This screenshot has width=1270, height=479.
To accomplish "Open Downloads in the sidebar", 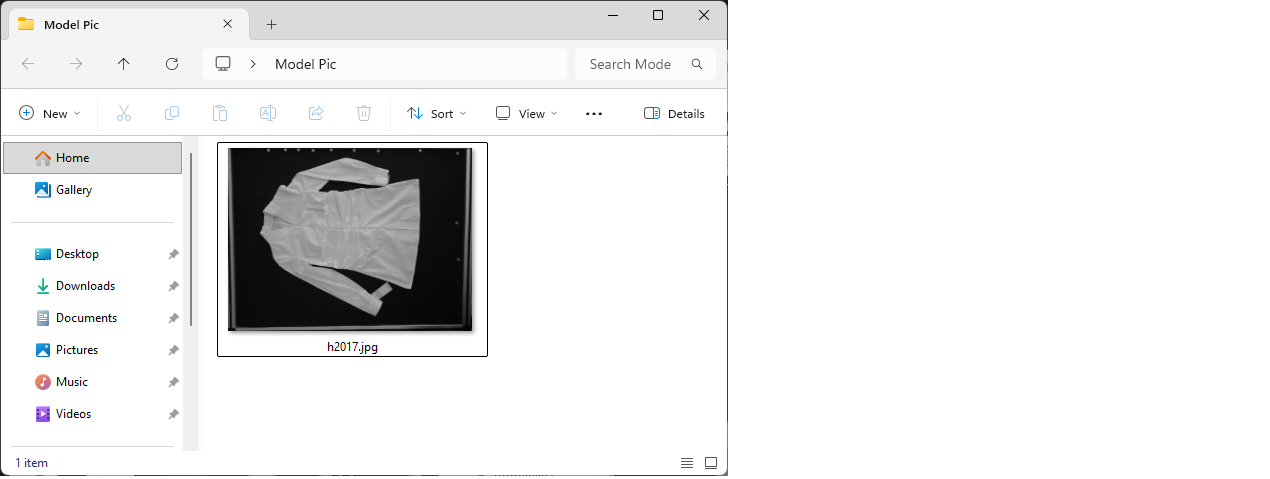I will 85,286.
